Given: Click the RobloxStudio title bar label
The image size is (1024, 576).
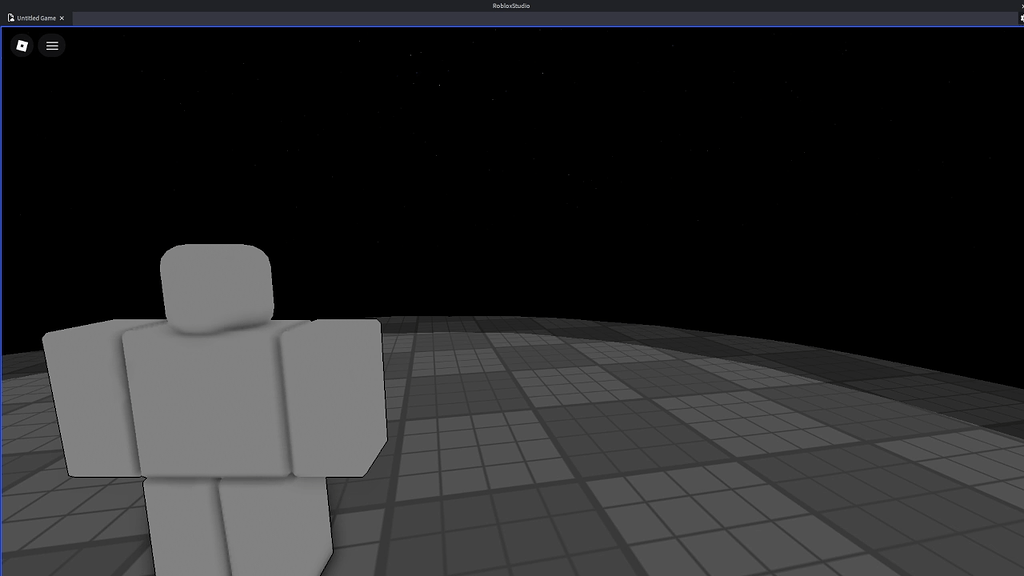Looking at the screenshot, I should pyautogui.click(x=512, y=5).
